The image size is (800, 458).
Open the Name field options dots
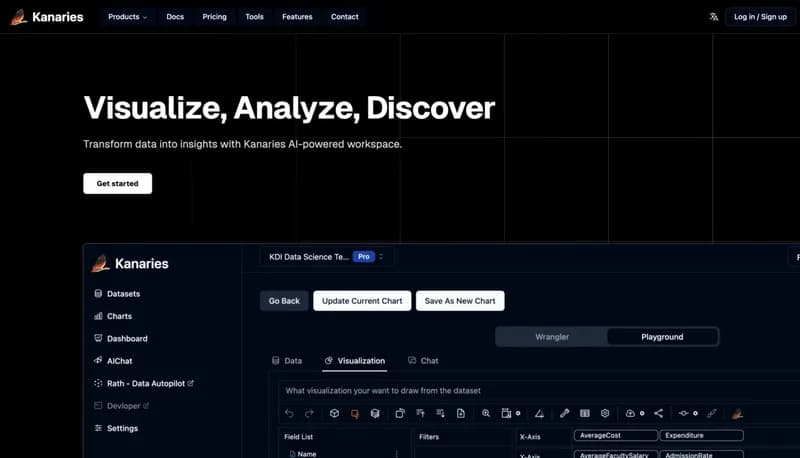pyautogui.click(x=396, y=453)
